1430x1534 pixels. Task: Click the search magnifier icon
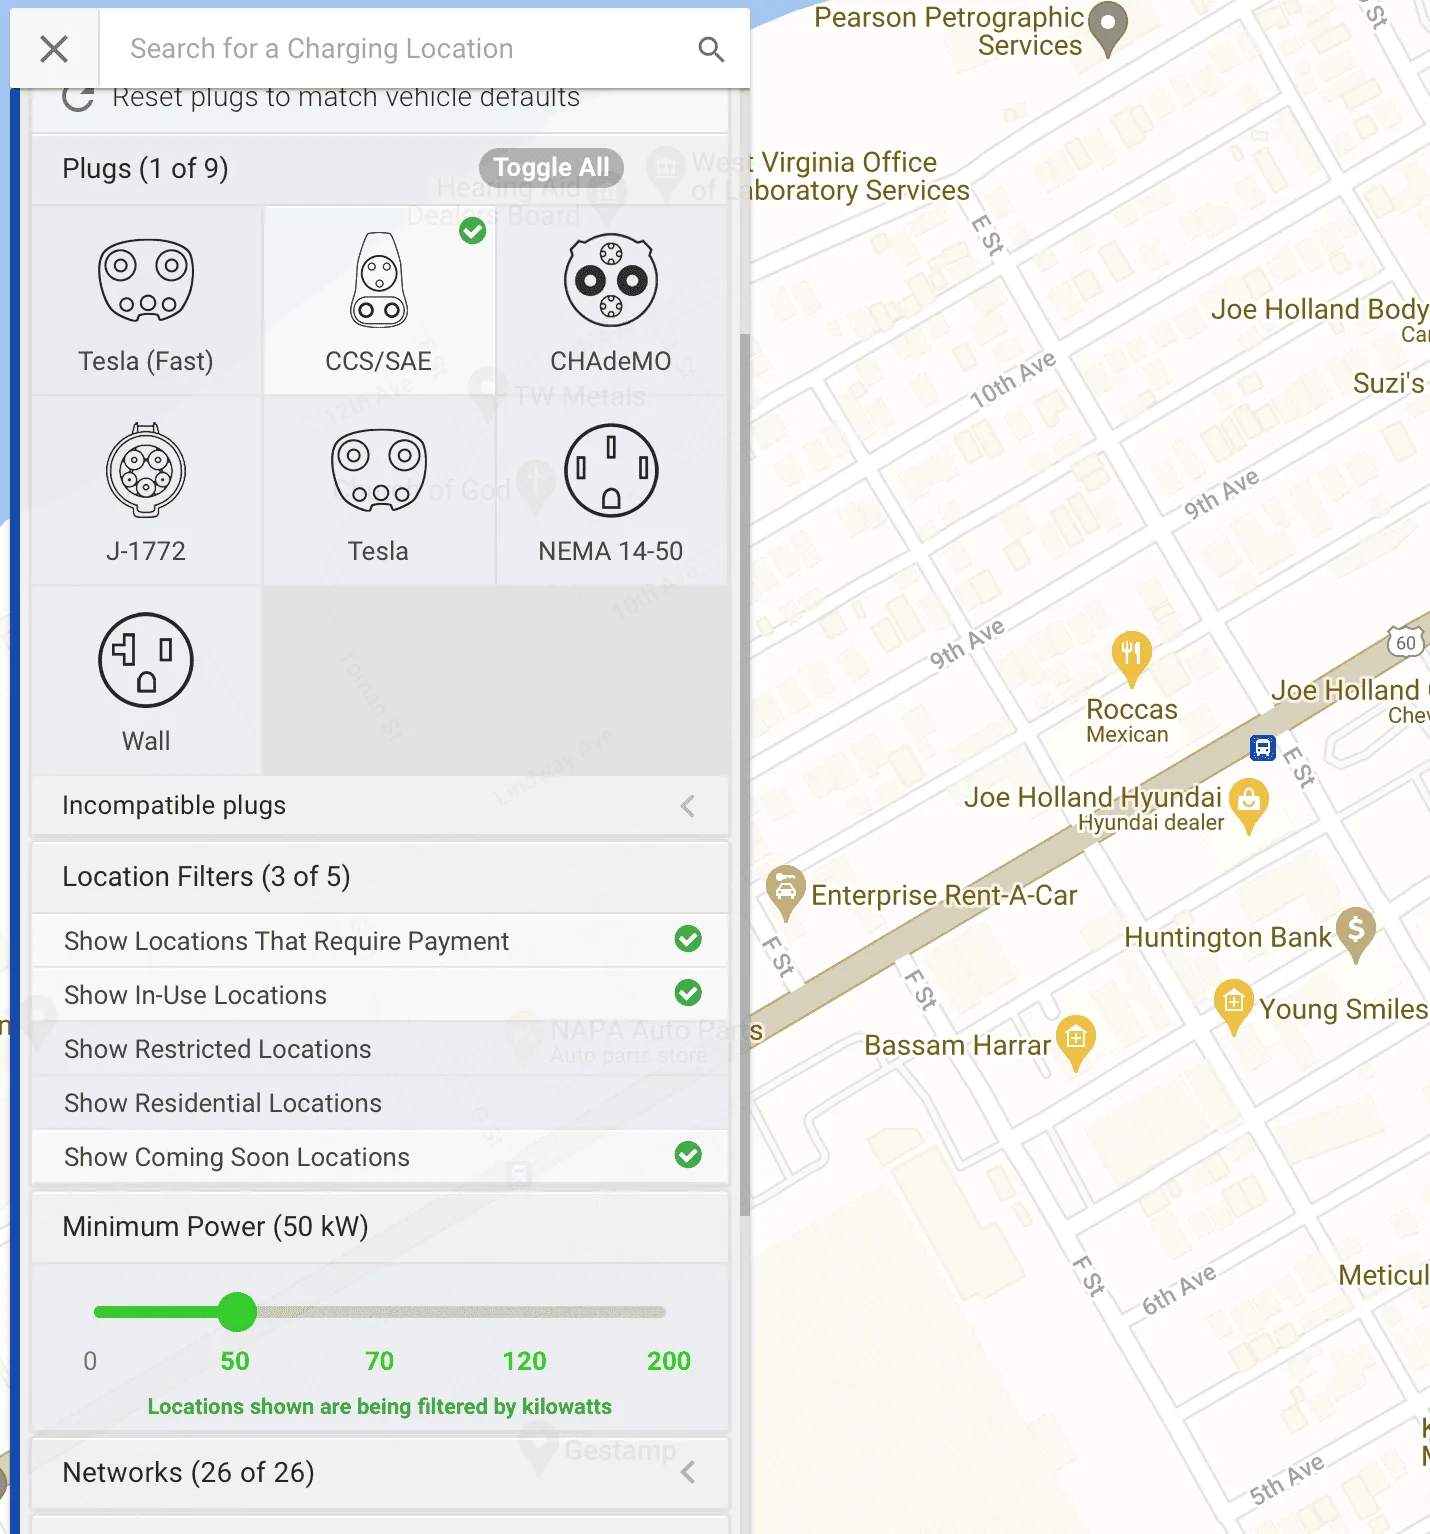(x=711, y=49)
